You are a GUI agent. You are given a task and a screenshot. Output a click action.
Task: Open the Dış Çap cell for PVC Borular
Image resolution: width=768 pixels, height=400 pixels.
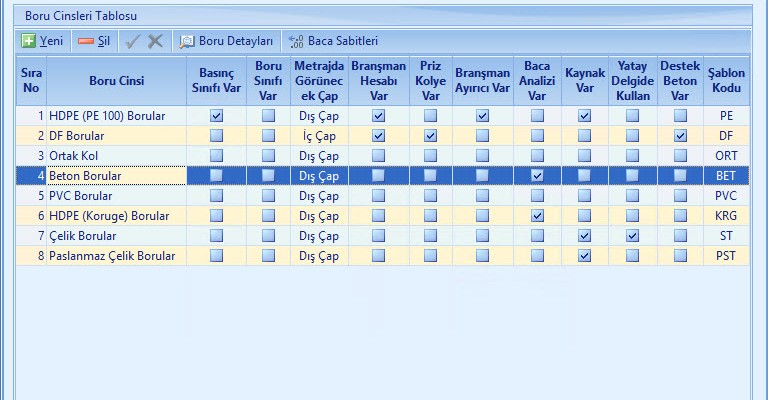tap(319, 196)
